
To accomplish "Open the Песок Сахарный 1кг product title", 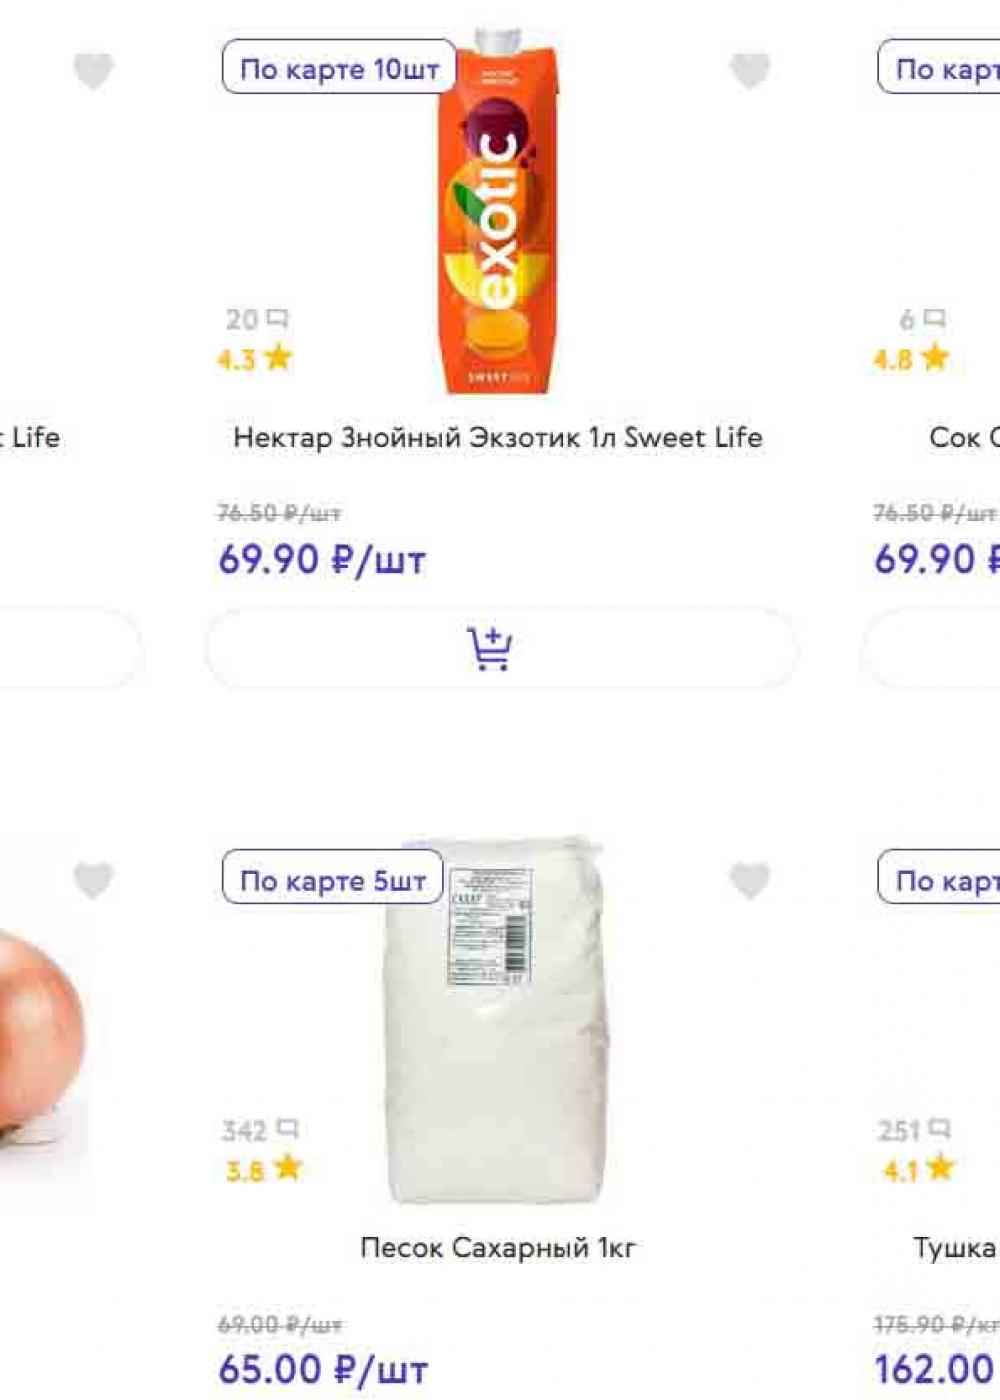I will pos(498,1248).
